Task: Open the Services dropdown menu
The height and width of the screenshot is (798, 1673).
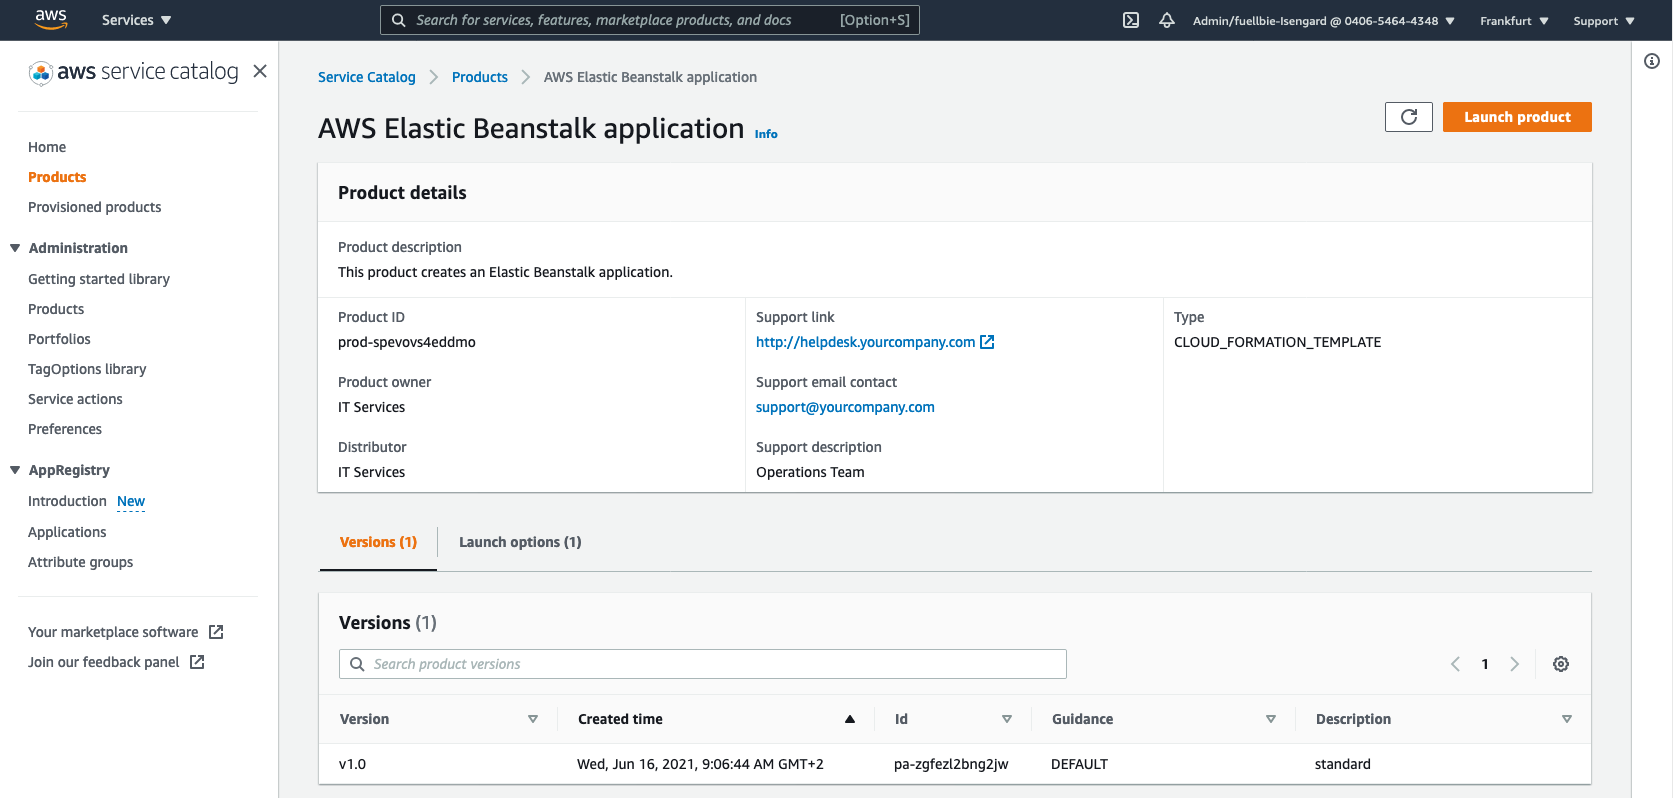Action: (136, 20)
